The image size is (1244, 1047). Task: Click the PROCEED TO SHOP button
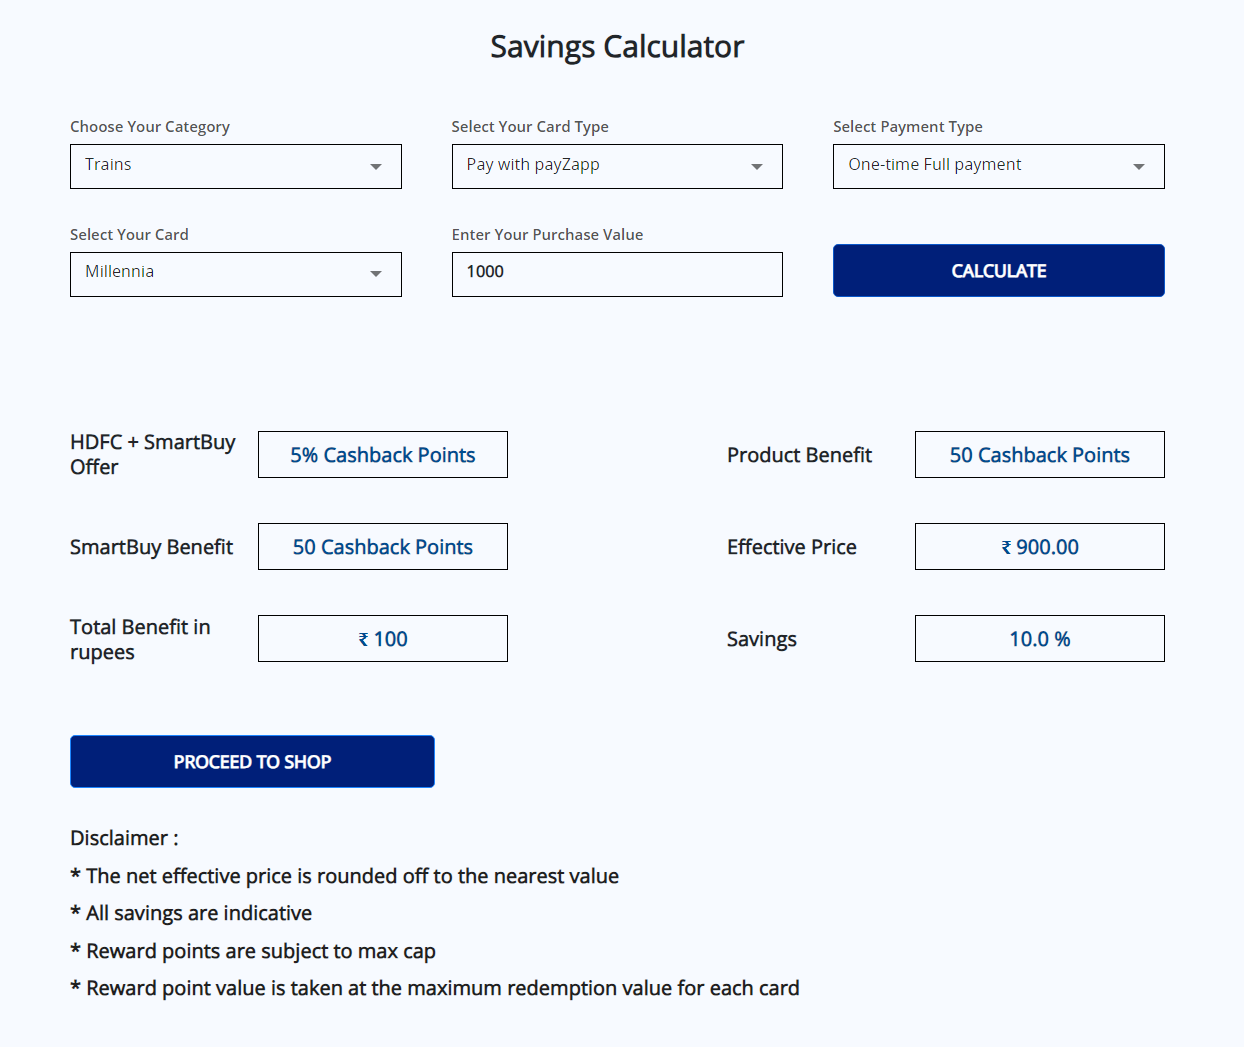[252, 762]
